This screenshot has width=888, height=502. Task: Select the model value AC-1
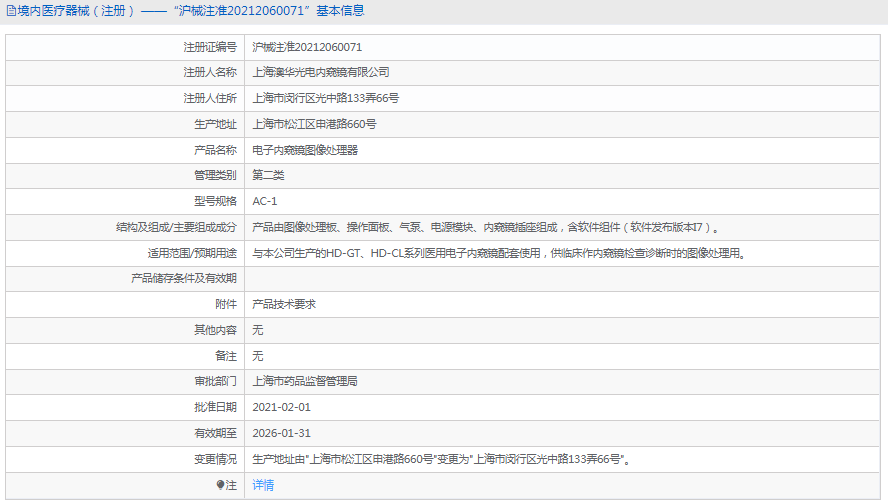(x=264, y=201)
